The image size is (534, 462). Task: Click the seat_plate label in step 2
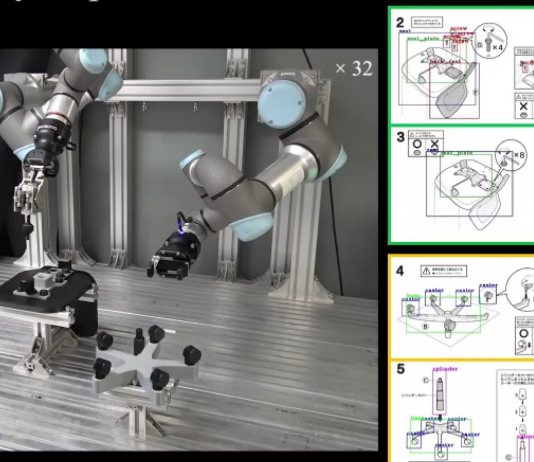[423, 39]
